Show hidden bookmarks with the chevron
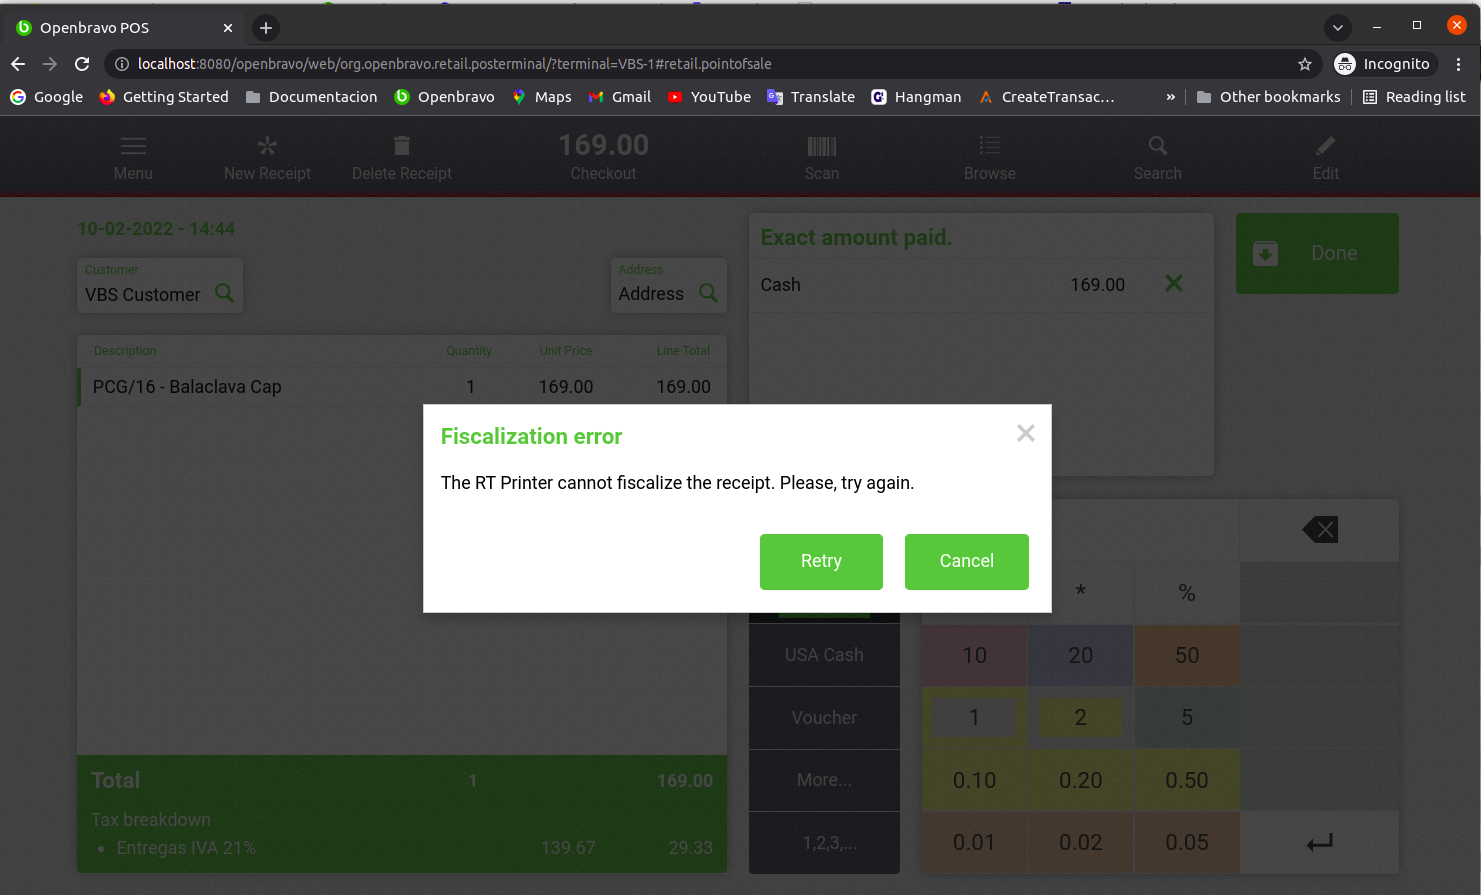Screen dimensions: 1481x895 coord(1171,97)
